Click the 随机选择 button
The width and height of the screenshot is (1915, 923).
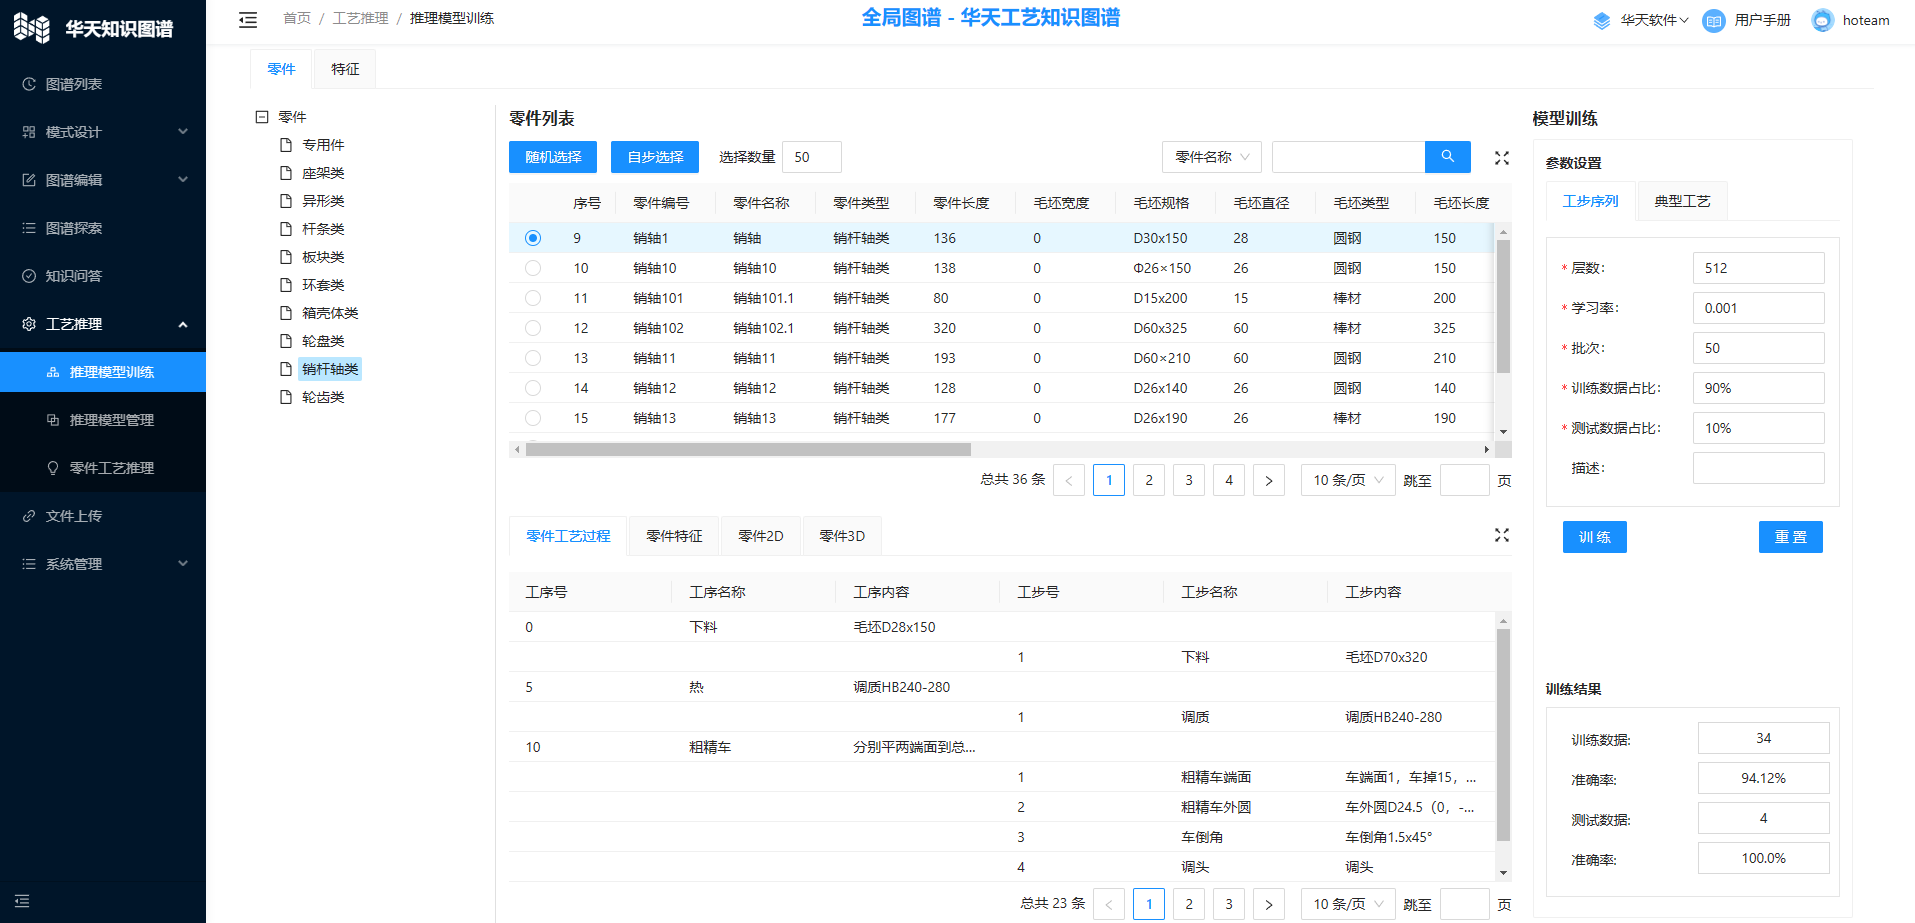553,157
